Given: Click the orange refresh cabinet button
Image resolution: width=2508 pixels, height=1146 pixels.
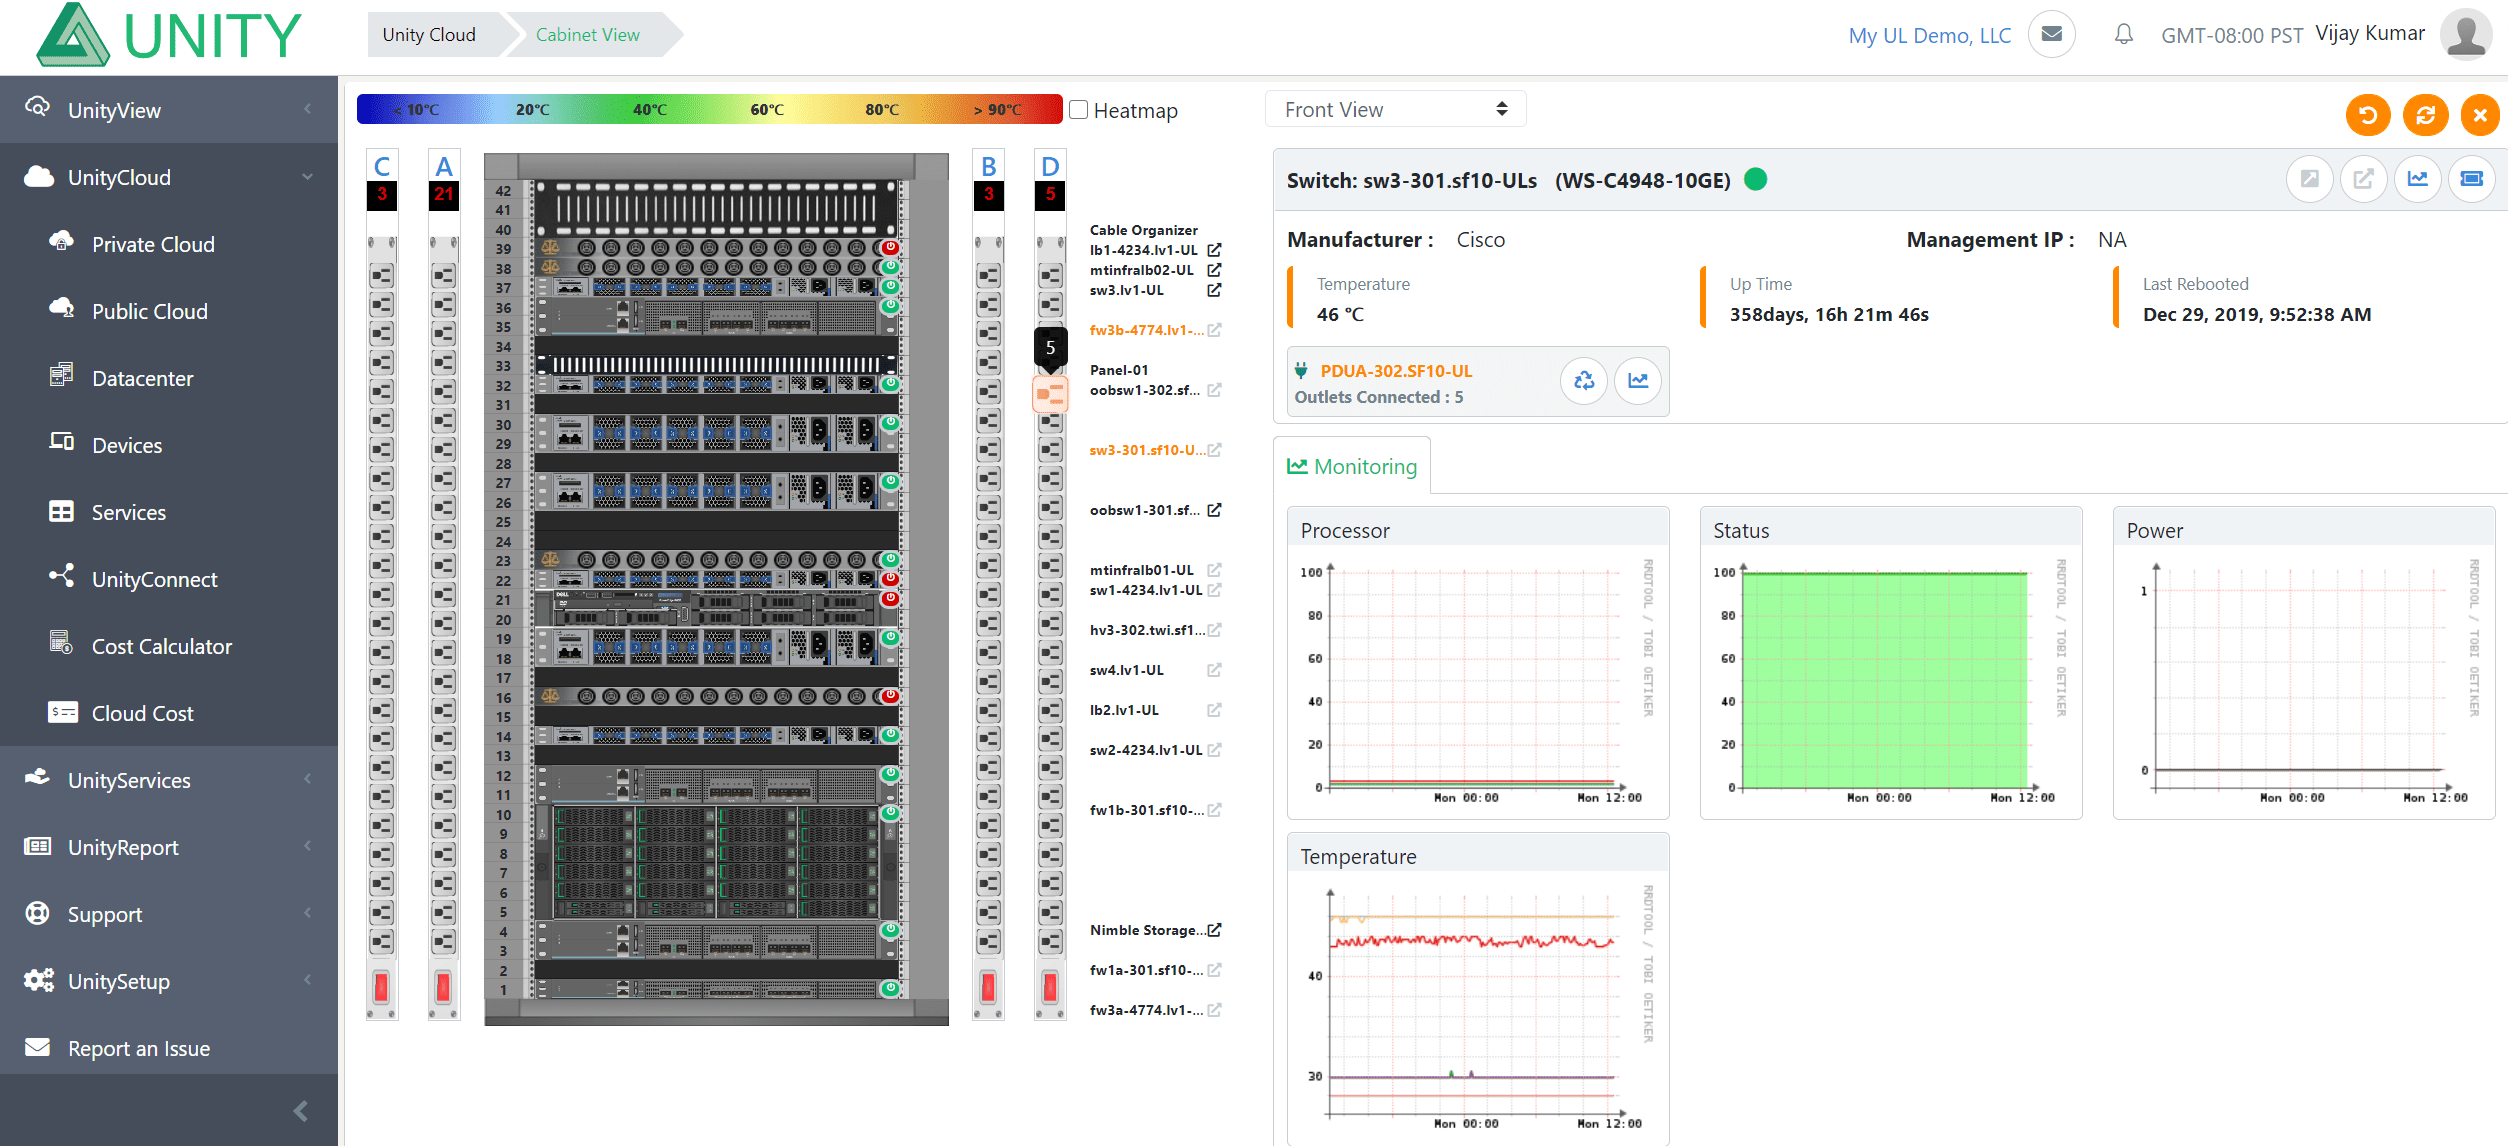Looking at the screenshot, I should (2426, 115).
